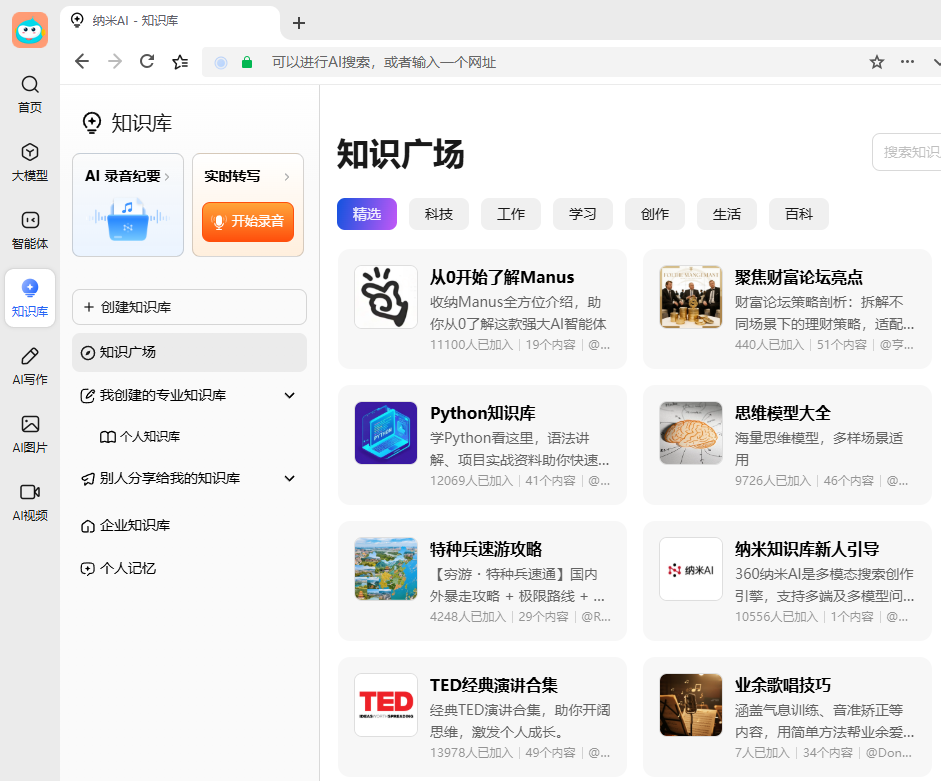Click the browser refresh icon

point(147,62)
